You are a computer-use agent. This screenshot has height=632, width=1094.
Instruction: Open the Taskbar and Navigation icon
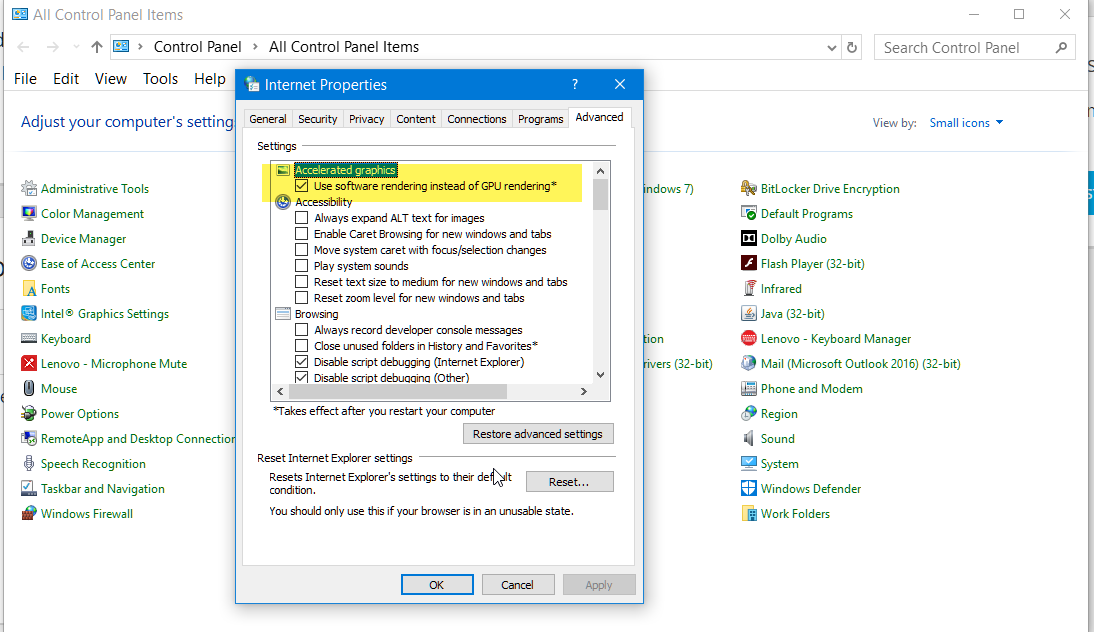pyautogui.click(x=29, y=488)
